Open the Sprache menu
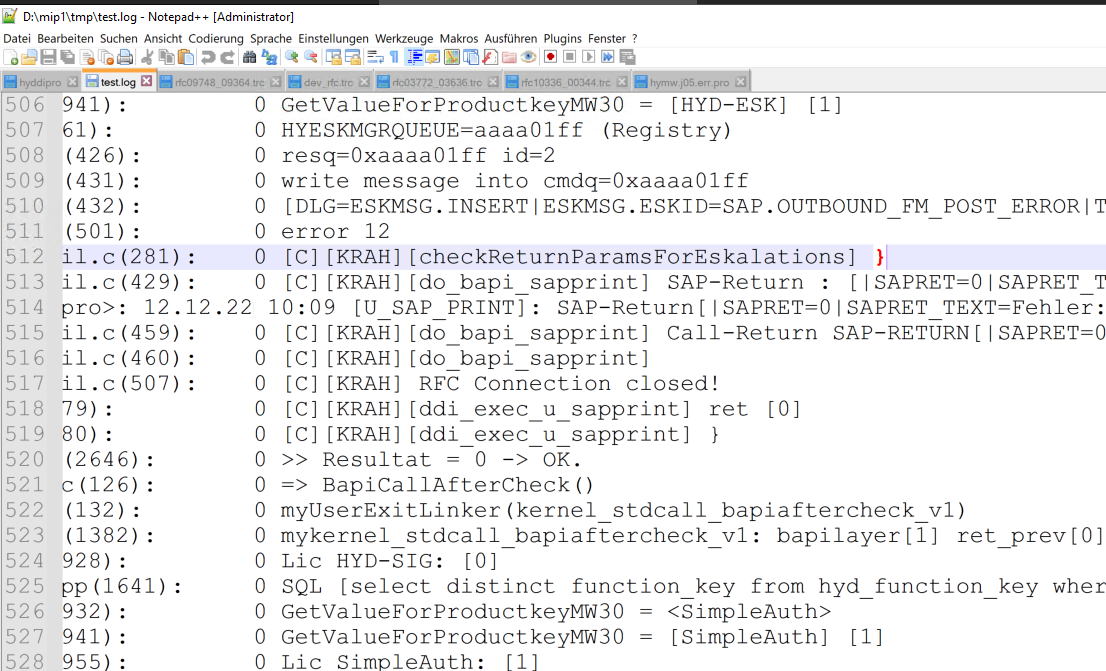This screenshot has height=671, width=1106. click(271, 38)
